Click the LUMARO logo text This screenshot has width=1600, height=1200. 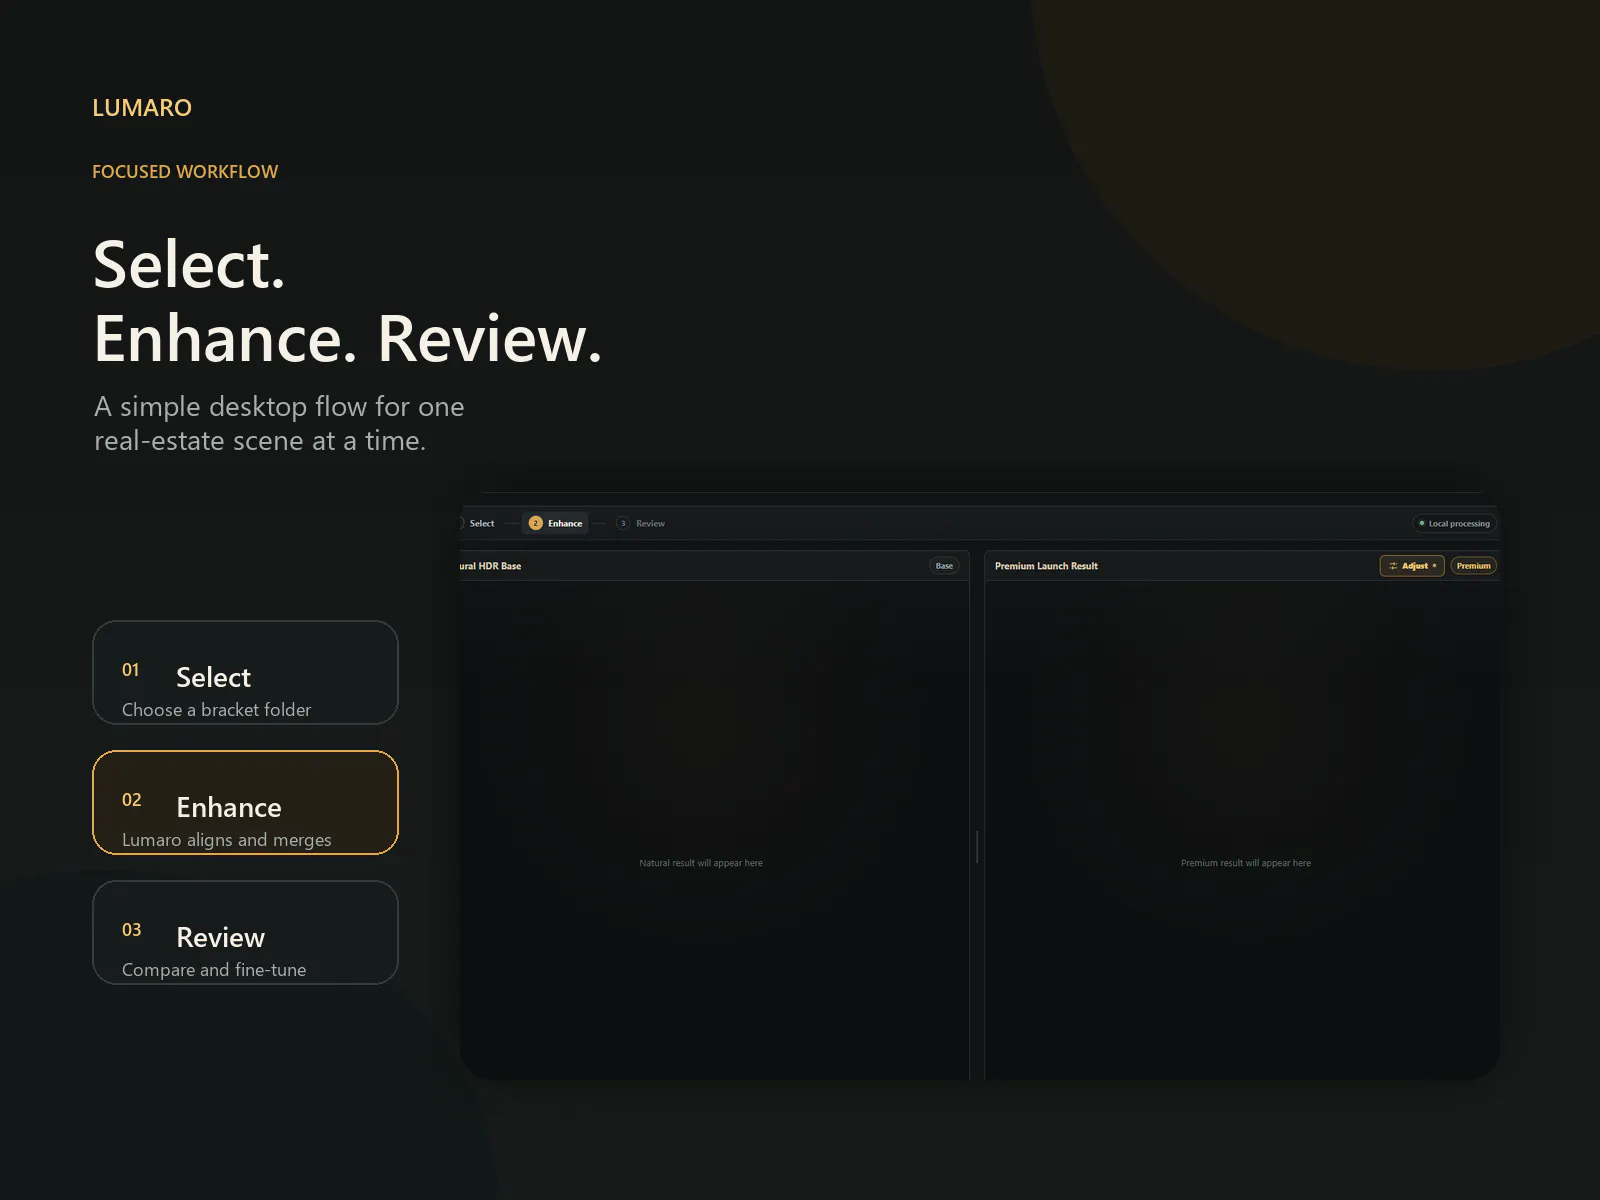point(142,108)
